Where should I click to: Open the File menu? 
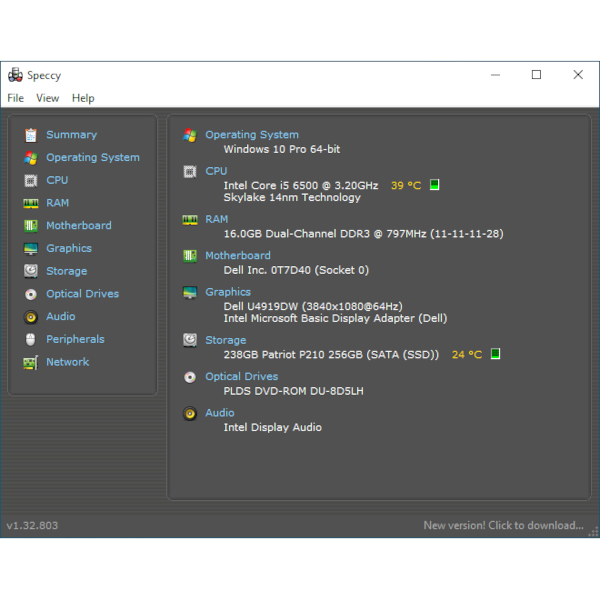pos(16,98)
